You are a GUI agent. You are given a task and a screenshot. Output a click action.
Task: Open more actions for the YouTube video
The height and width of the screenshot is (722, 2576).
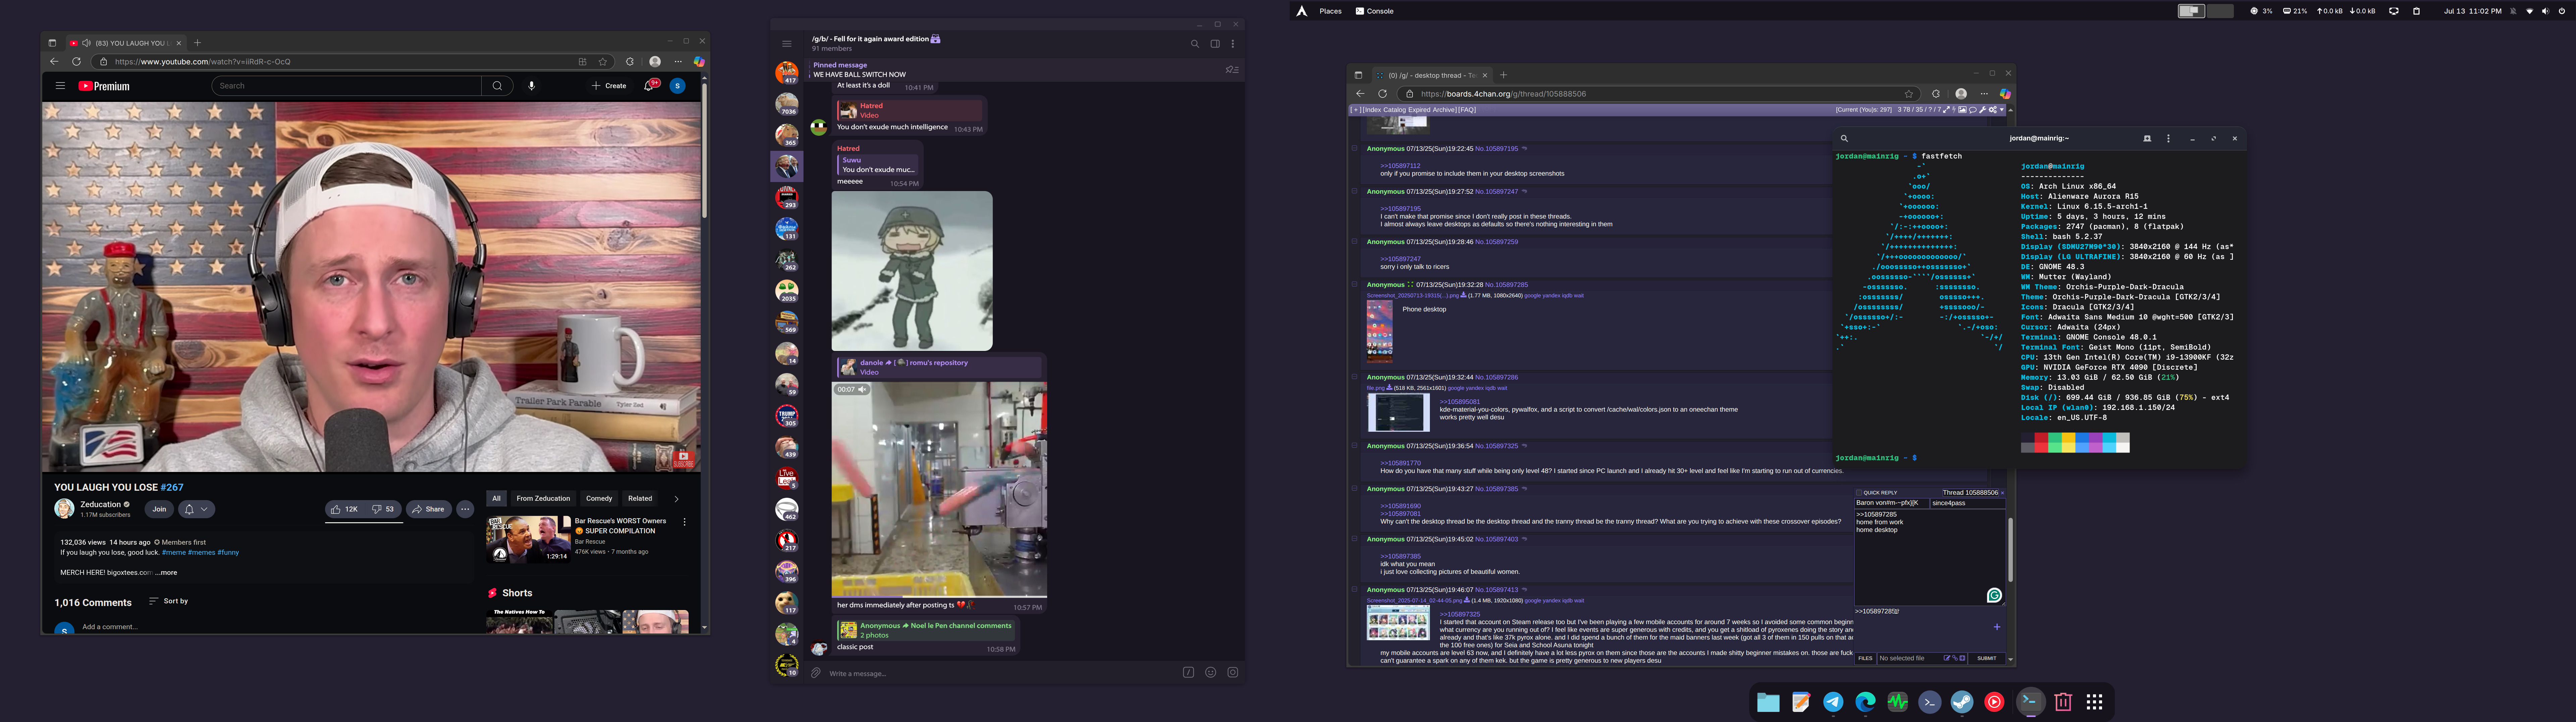click(465, 509)
